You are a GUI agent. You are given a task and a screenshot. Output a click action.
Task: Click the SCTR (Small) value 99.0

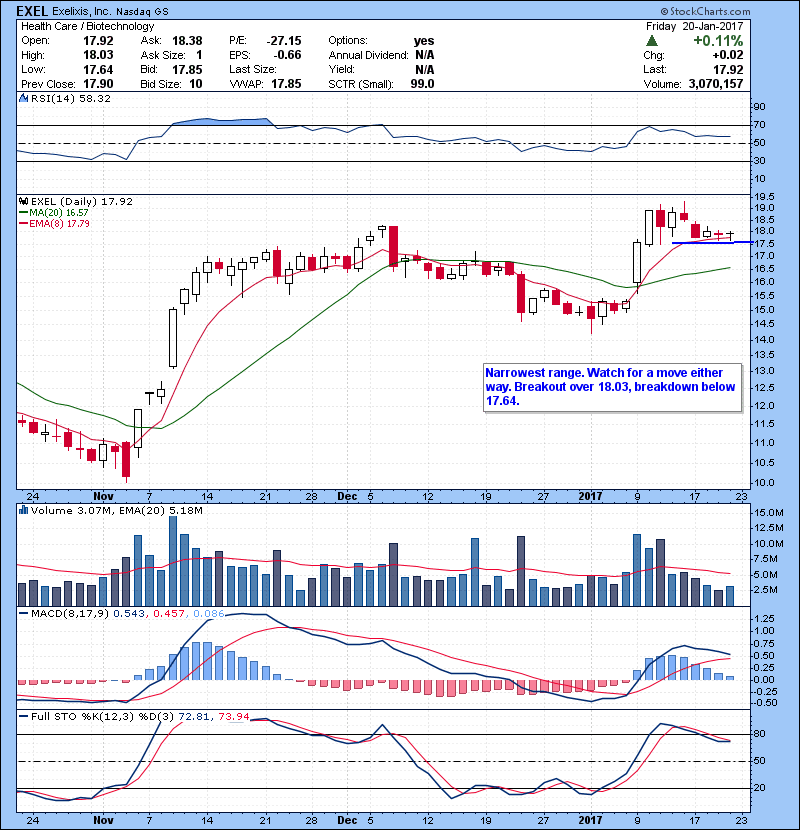click(x=422, y=84)
